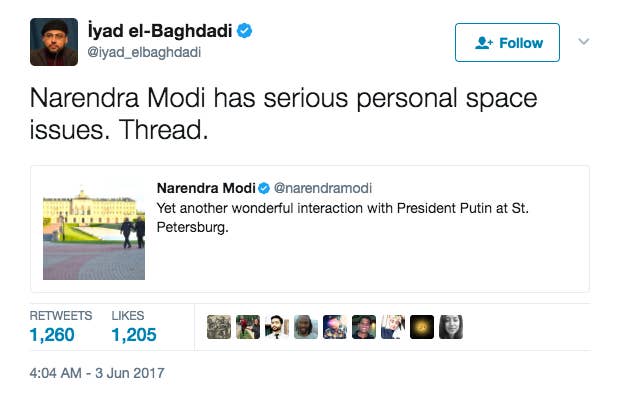The image size is (620, 394).
Task: Open the 4:04 AM - 3 Jun 2017 timestamp
Action: pyautogui.click(x=97, y=373)
